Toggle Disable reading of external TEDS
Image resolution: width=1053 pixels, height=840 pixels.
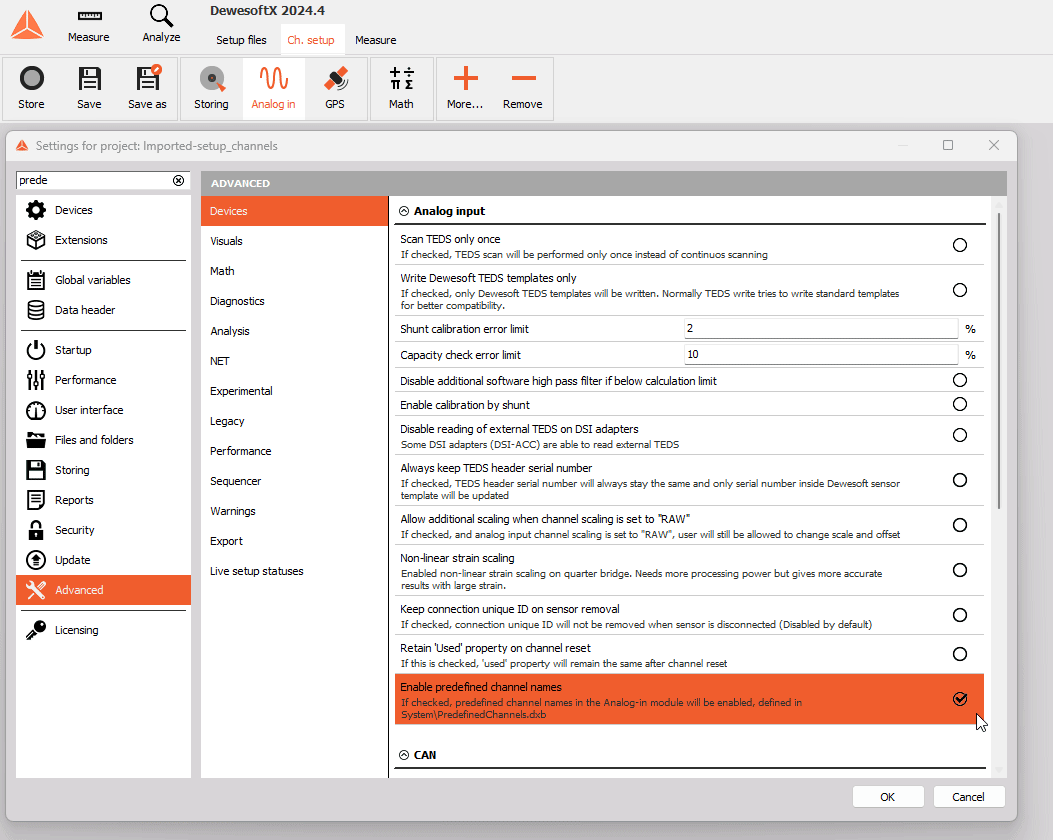[960, 435]
